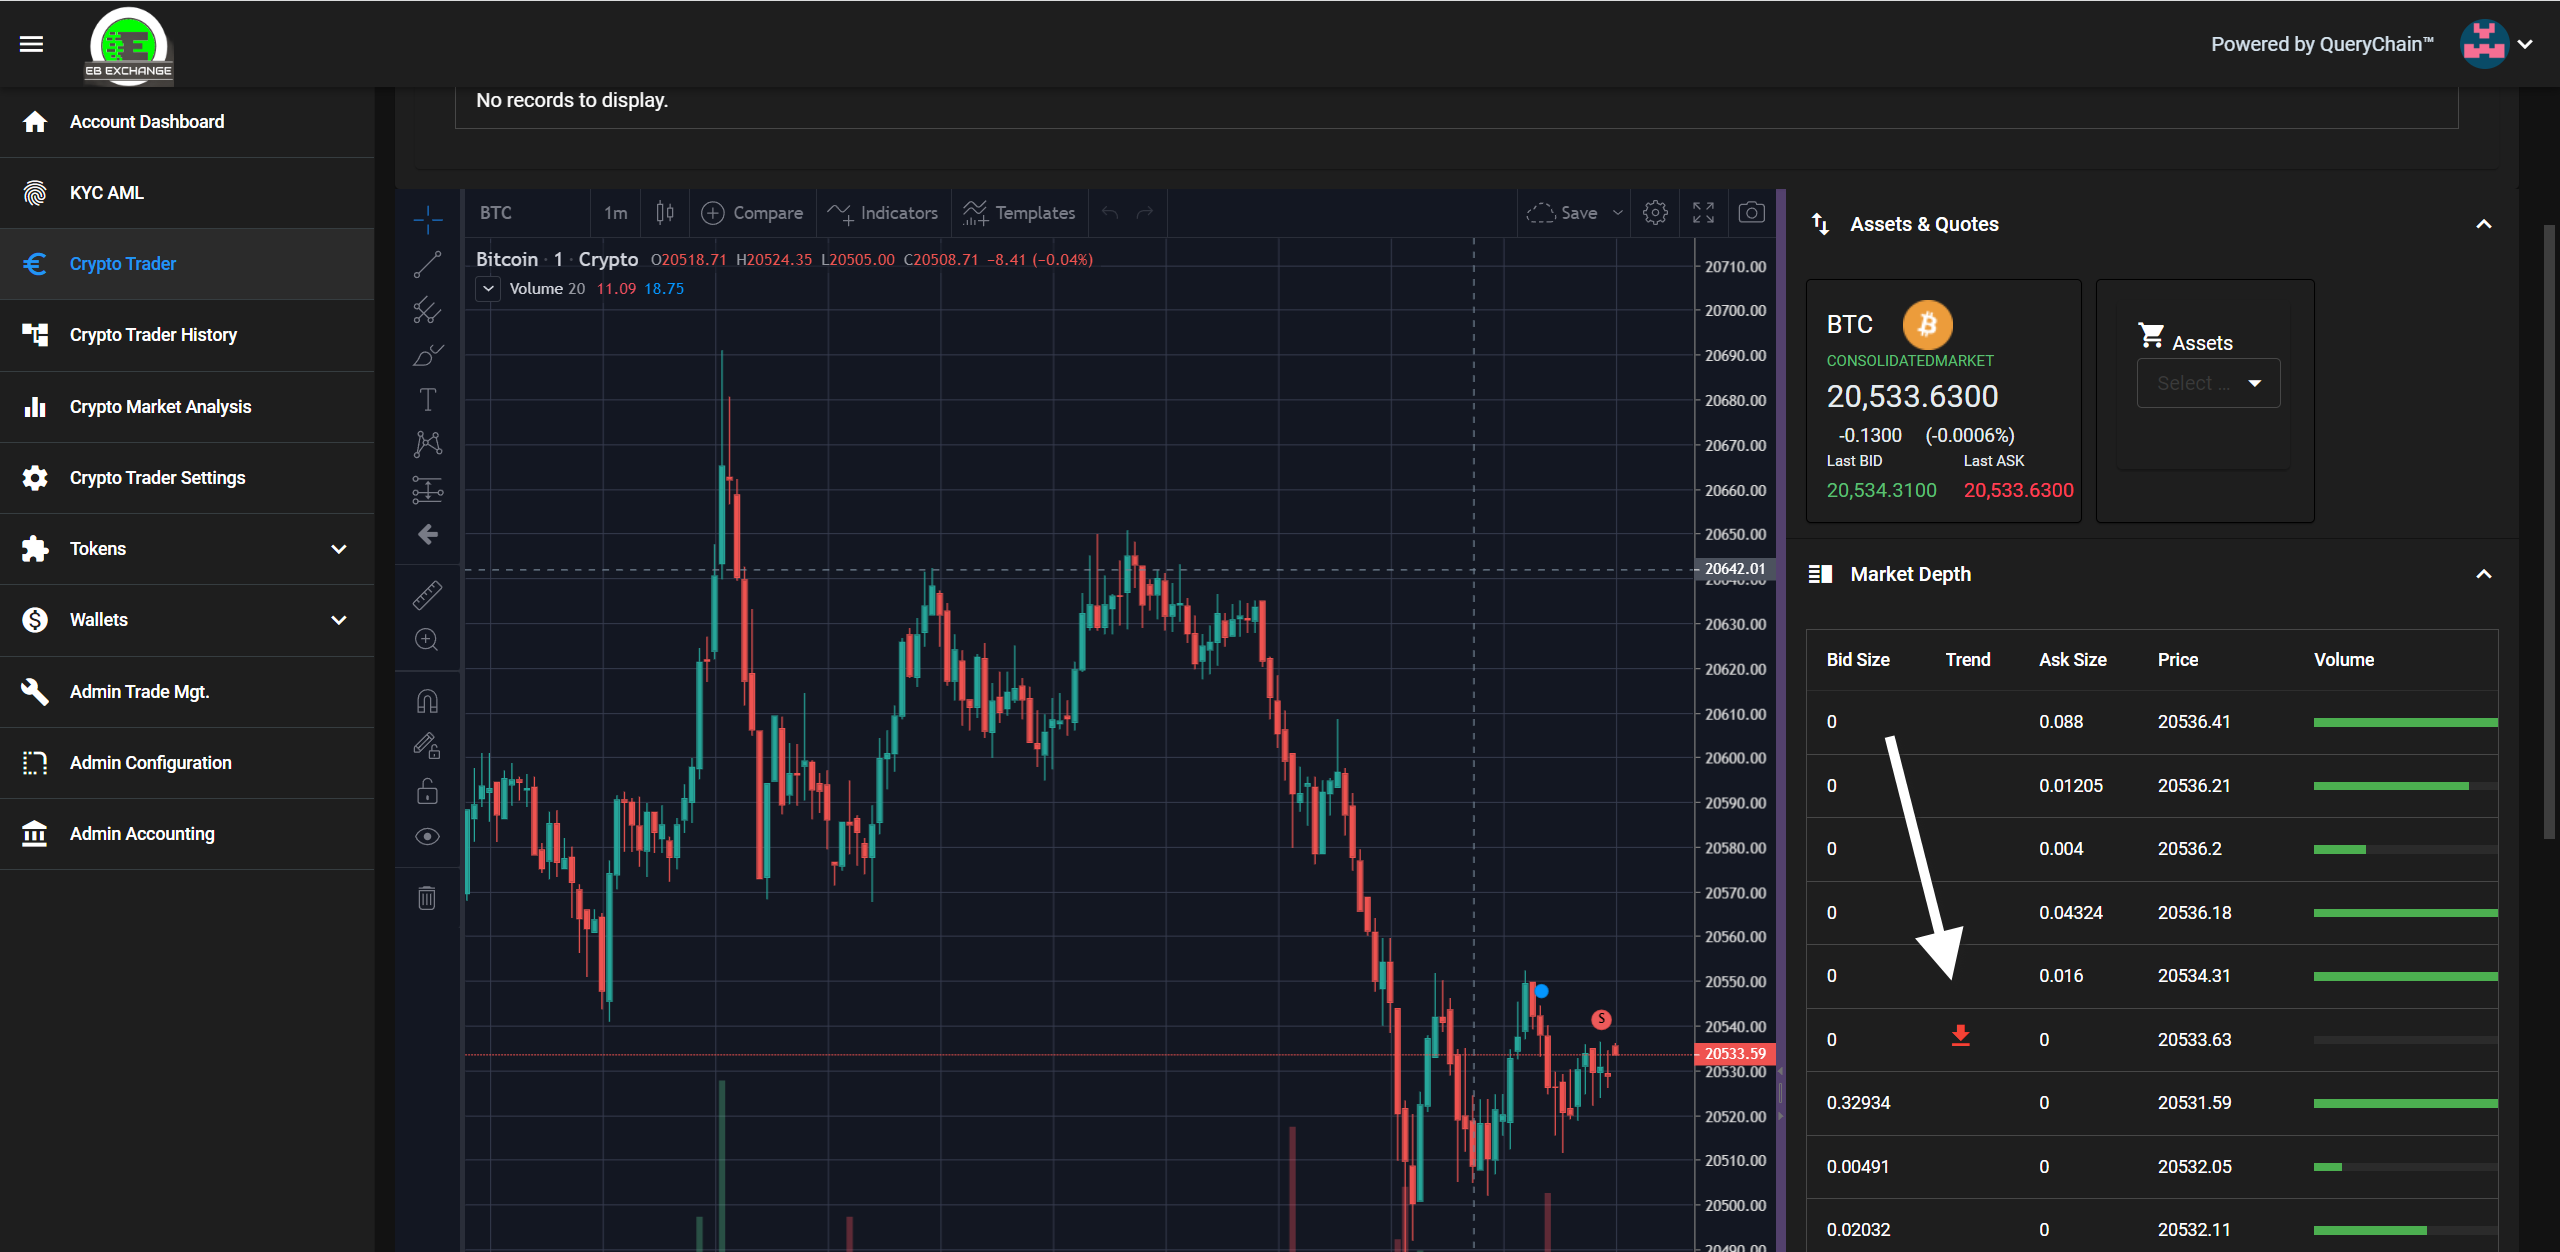Viewport: 2560px width, 1252px height.
Task: Click the 20533.59 current price label on axis
Action: pos(1735,1054)
